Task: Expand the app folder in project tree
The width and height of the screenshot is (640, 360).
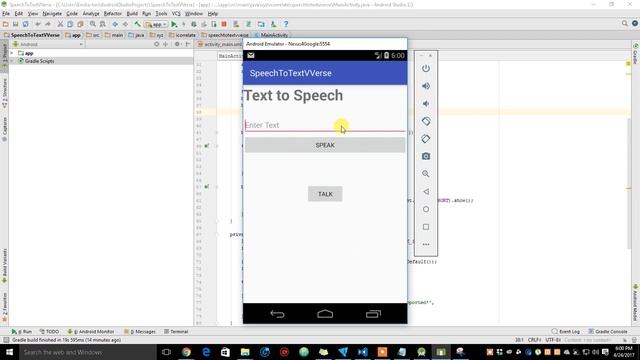Action: pyautogui.click(x=12, y=53)
